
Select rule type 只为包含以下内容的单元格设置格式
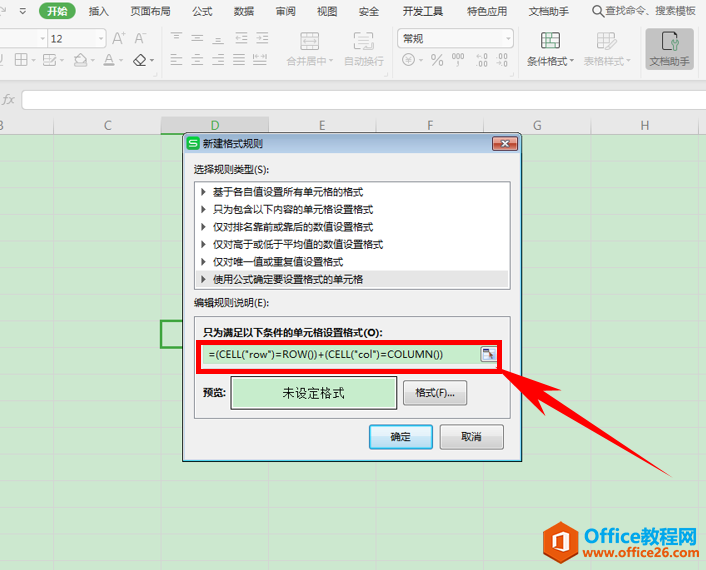click(352, 209)
